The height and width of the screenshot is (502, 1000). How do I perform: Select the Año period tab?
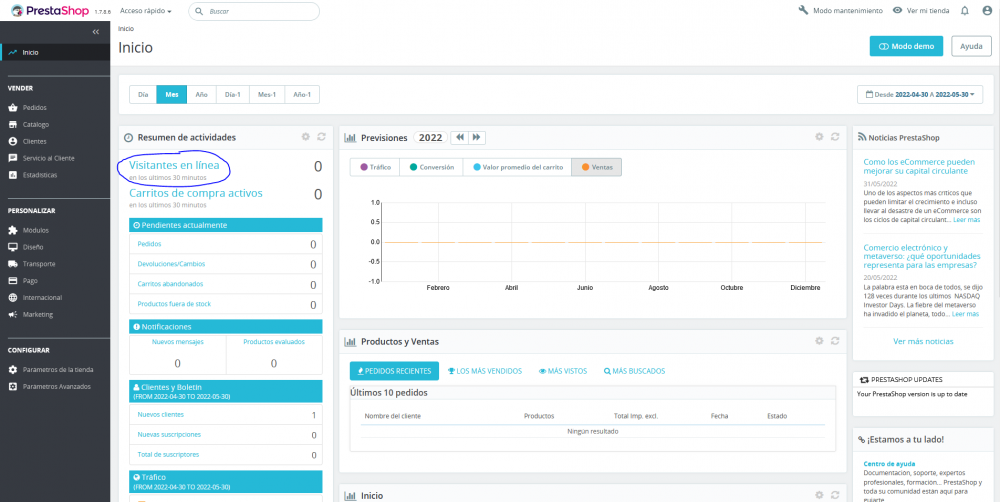tap(201, 94)
